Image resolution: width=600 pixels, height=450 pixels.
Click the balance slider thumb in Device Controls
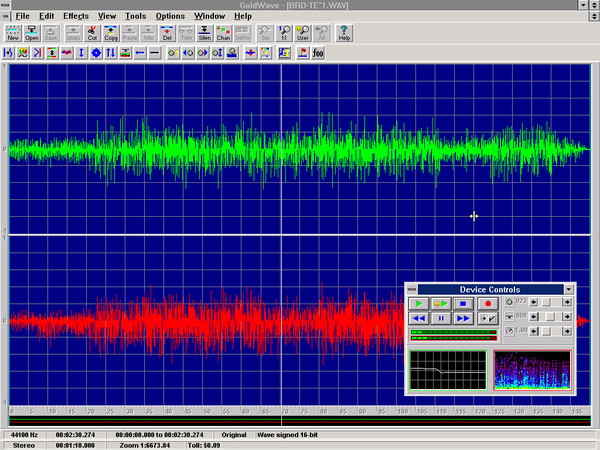pyautogui.click(x=550, y=317)
